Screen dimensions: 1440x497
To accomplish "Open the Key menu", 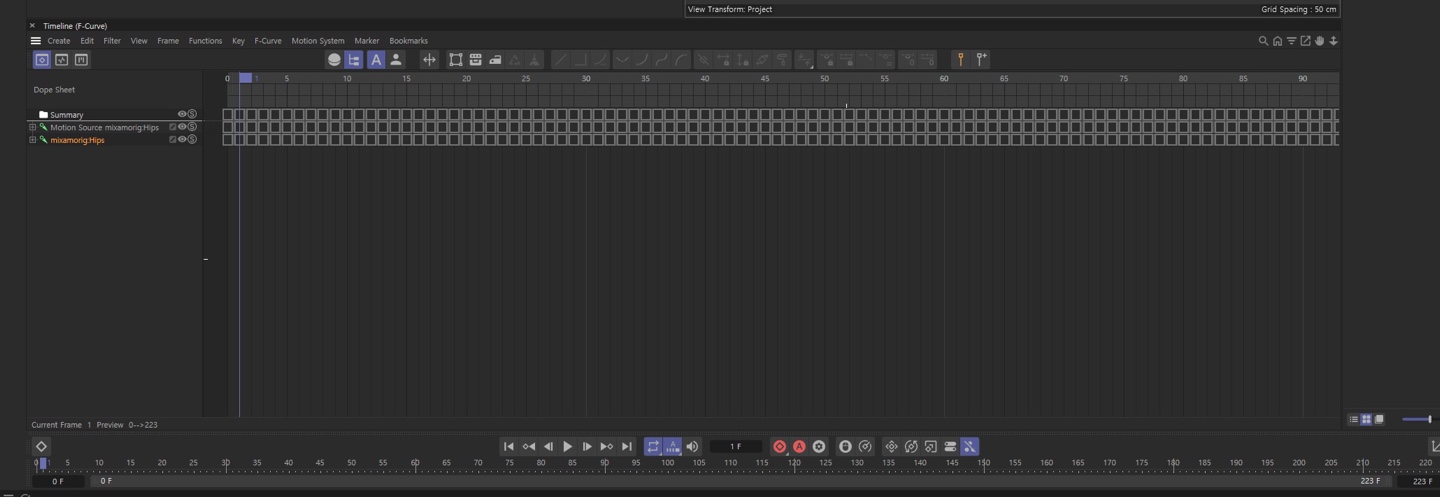I will [238, 41].
